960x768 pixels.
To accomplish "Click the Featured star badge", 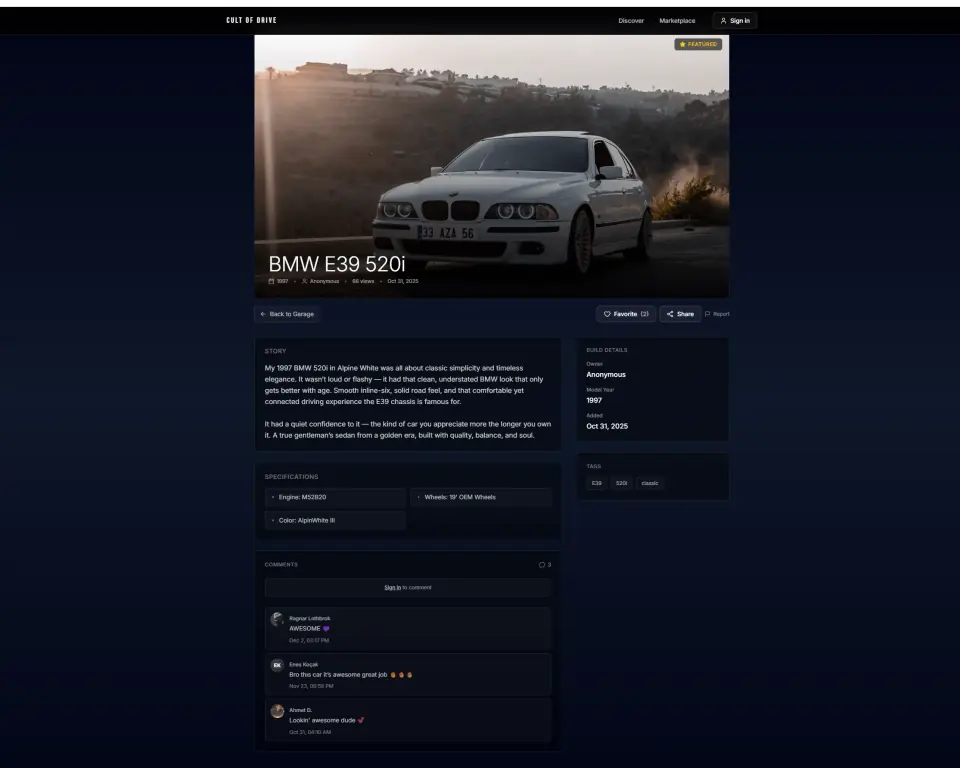I will point(698,44).
